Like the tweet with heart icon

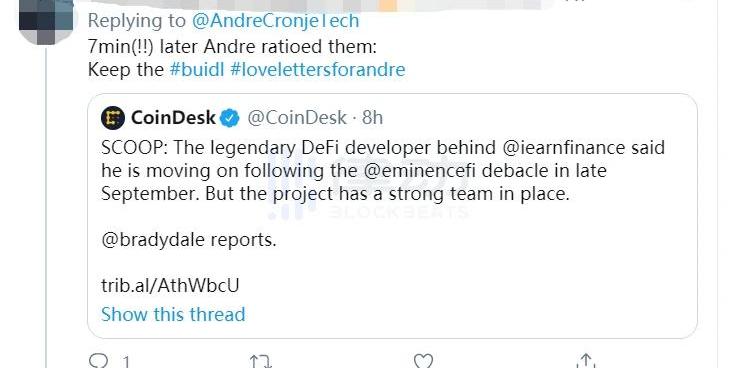(x=422, y=361)
